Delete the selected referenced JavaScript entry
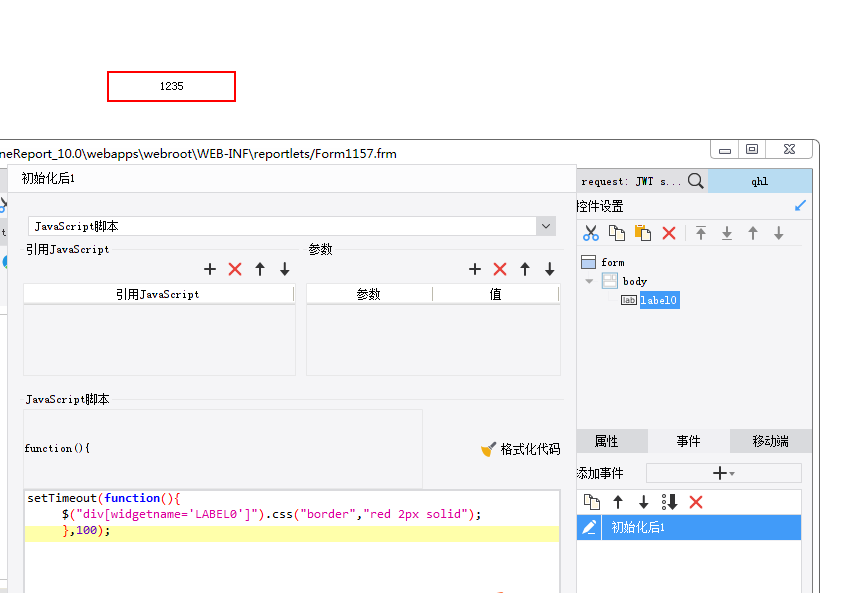 click(235, 269)
